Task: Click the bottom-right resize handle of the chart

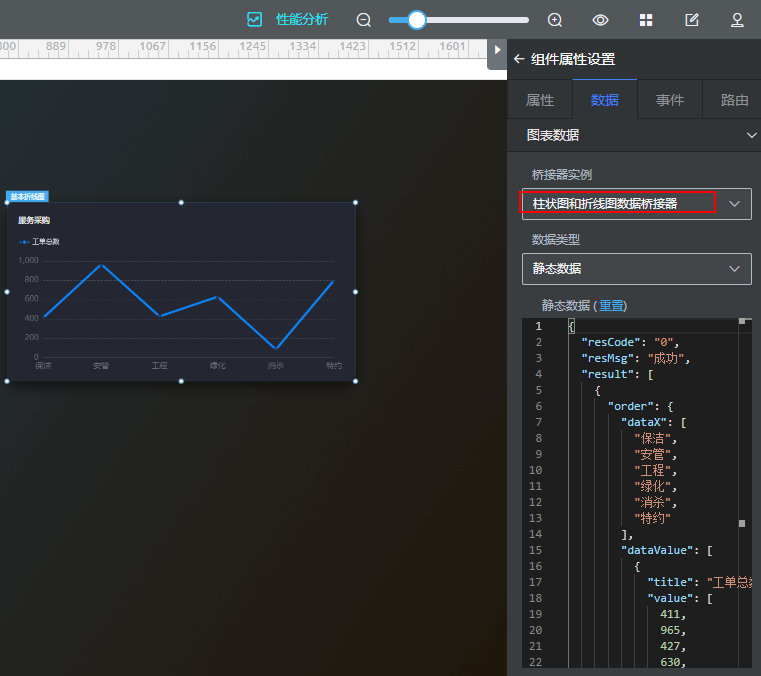Action: 355,381
